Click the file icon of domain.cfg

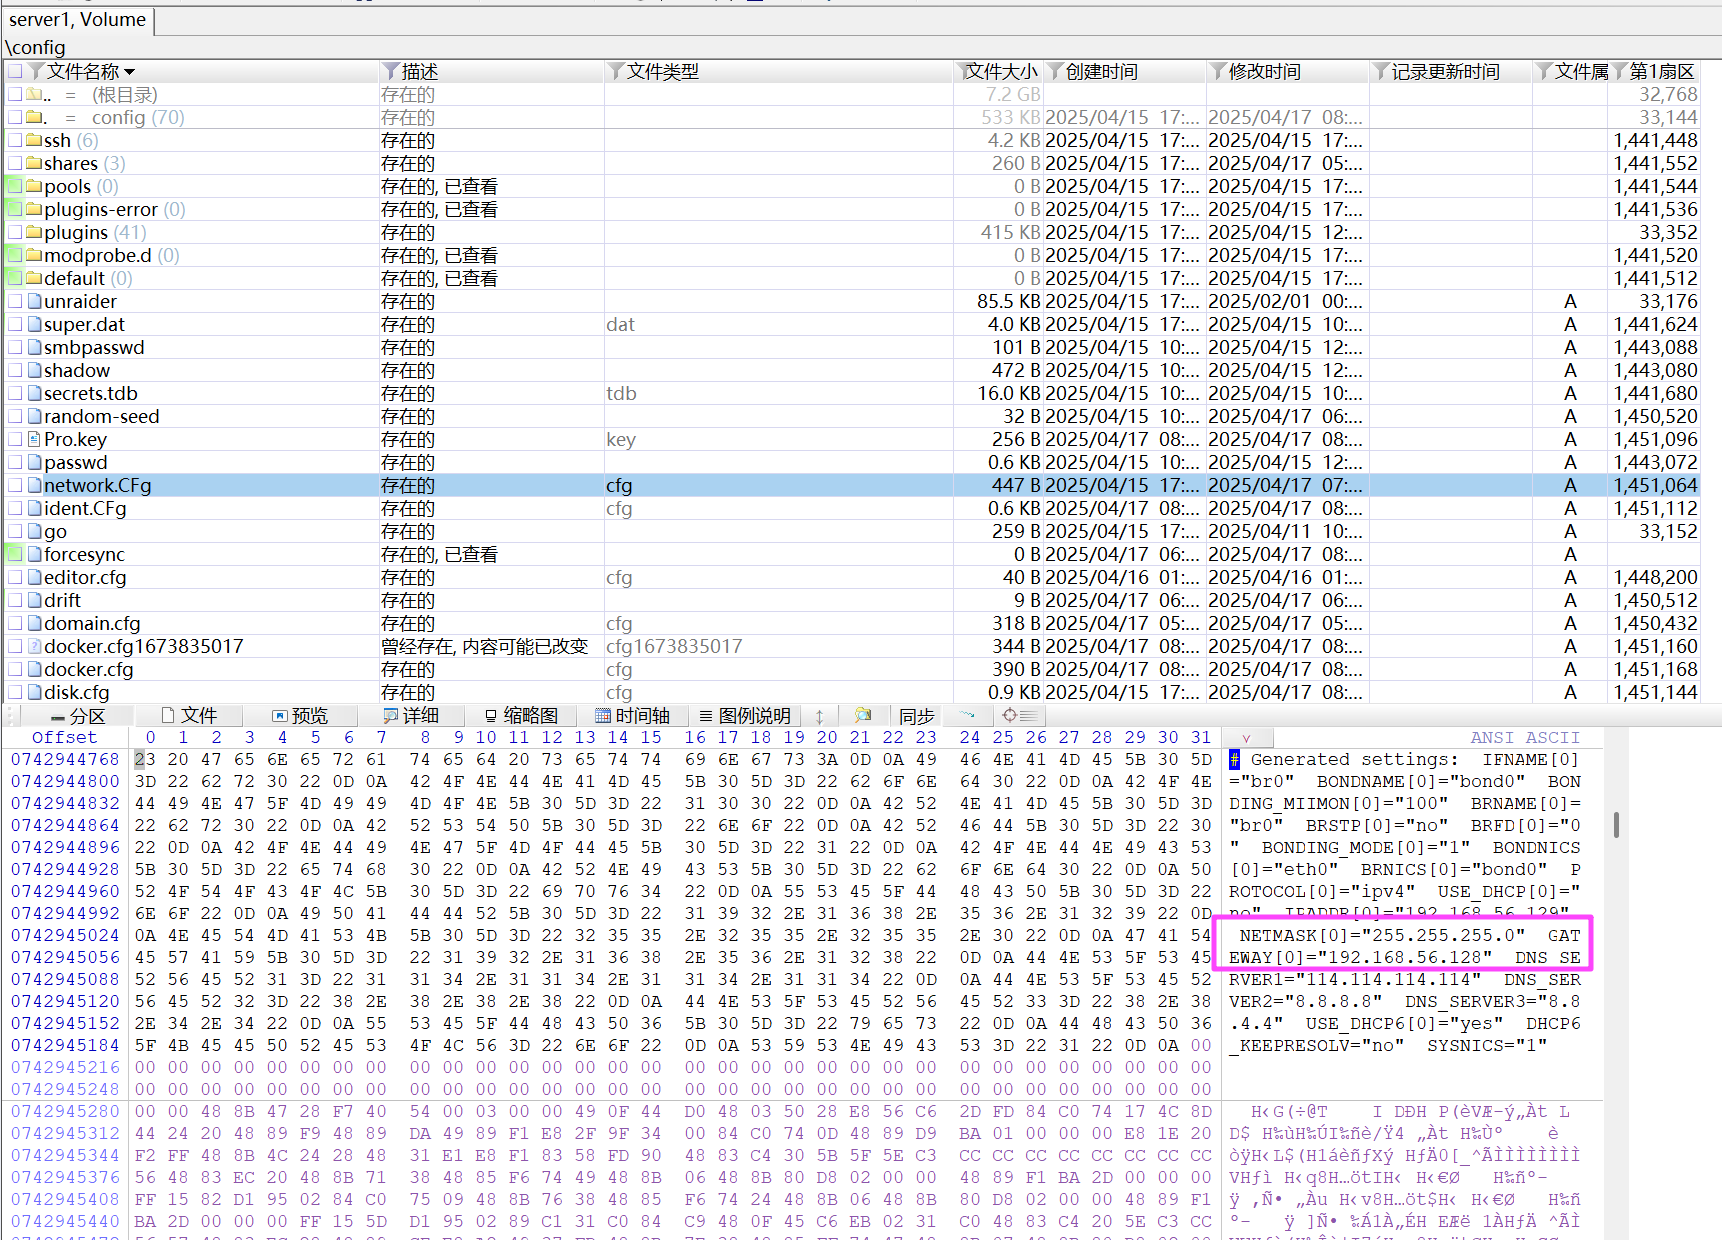point(35,623)
